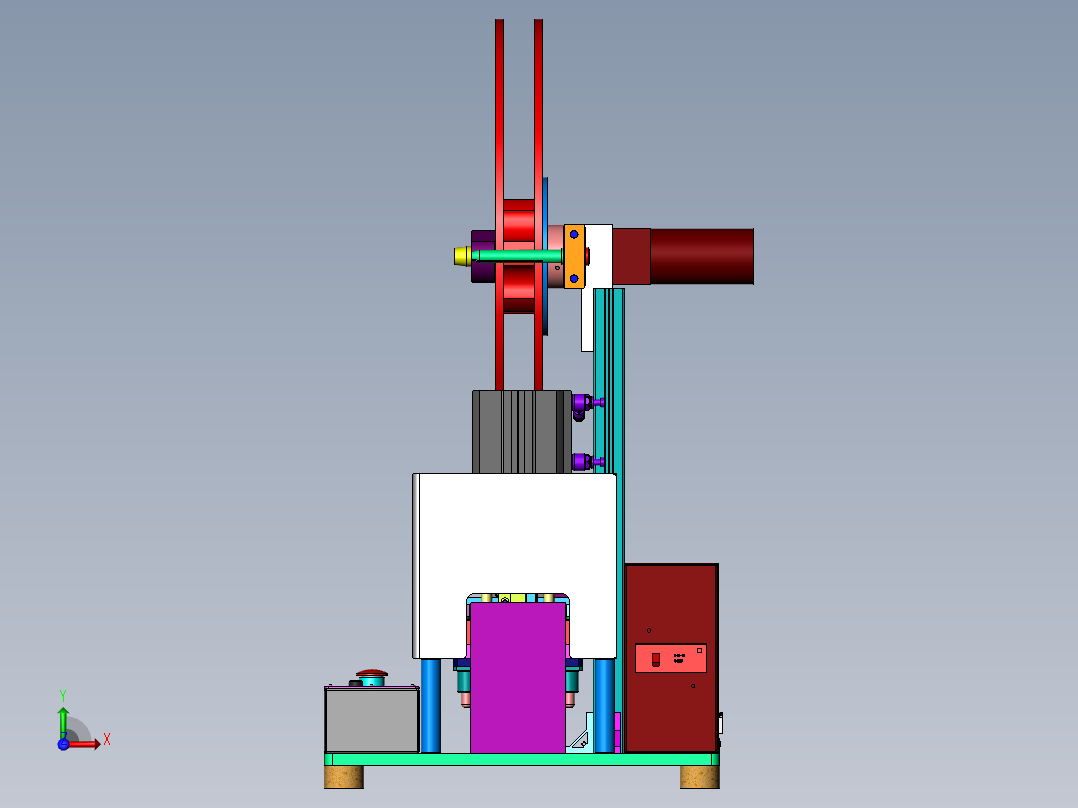The image size is (1078, 808).
Task: Select the red emergency stop mushroom button
Action: tap(372, 673)
